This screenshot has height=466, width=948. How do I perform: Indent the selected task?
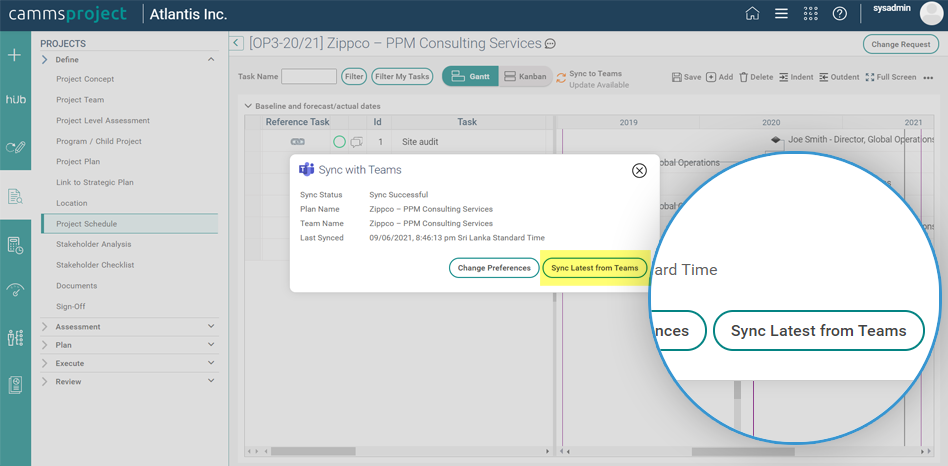click(796, 77)
